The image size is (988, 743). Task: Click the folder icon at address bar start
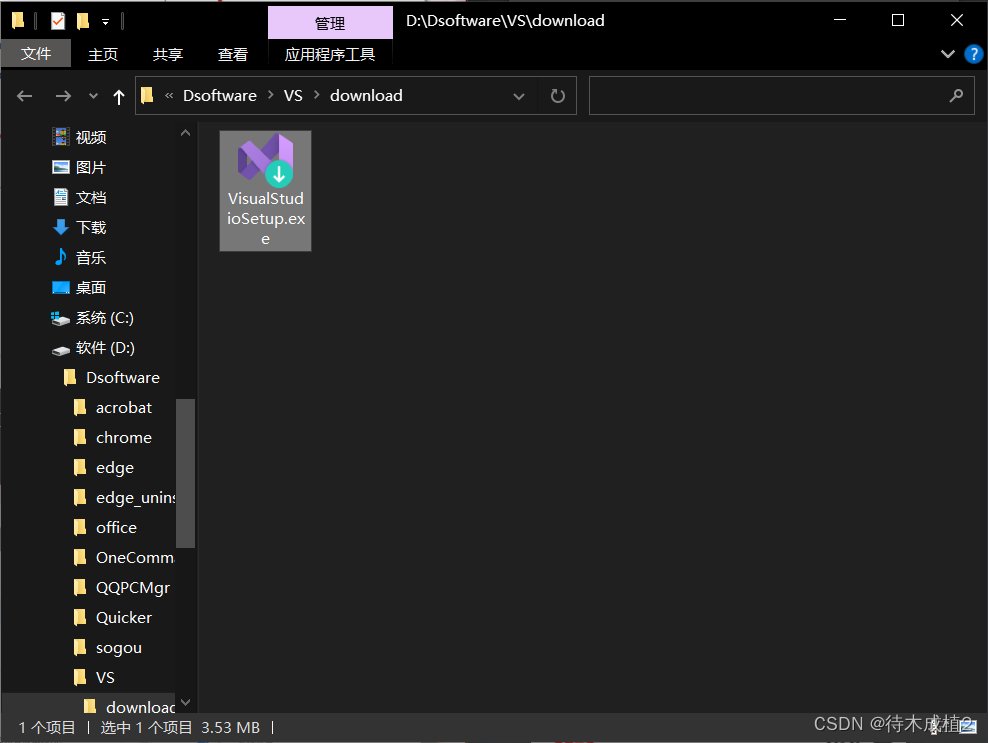tap(147, 95)
